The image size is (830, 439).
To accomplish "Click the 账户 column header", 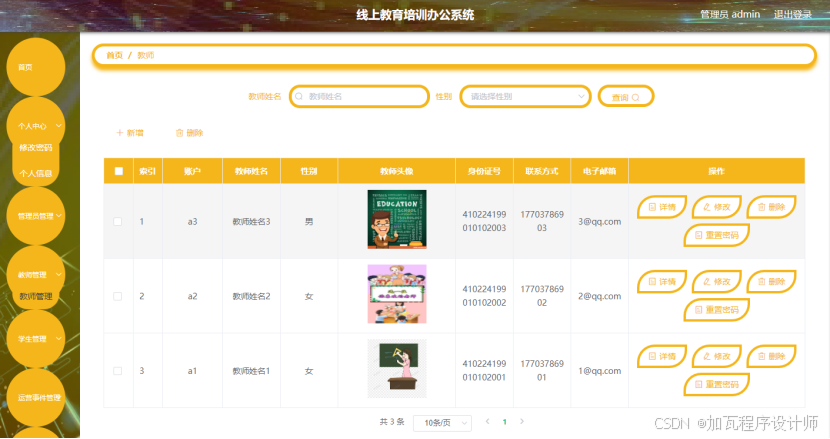I will (192, 171).
